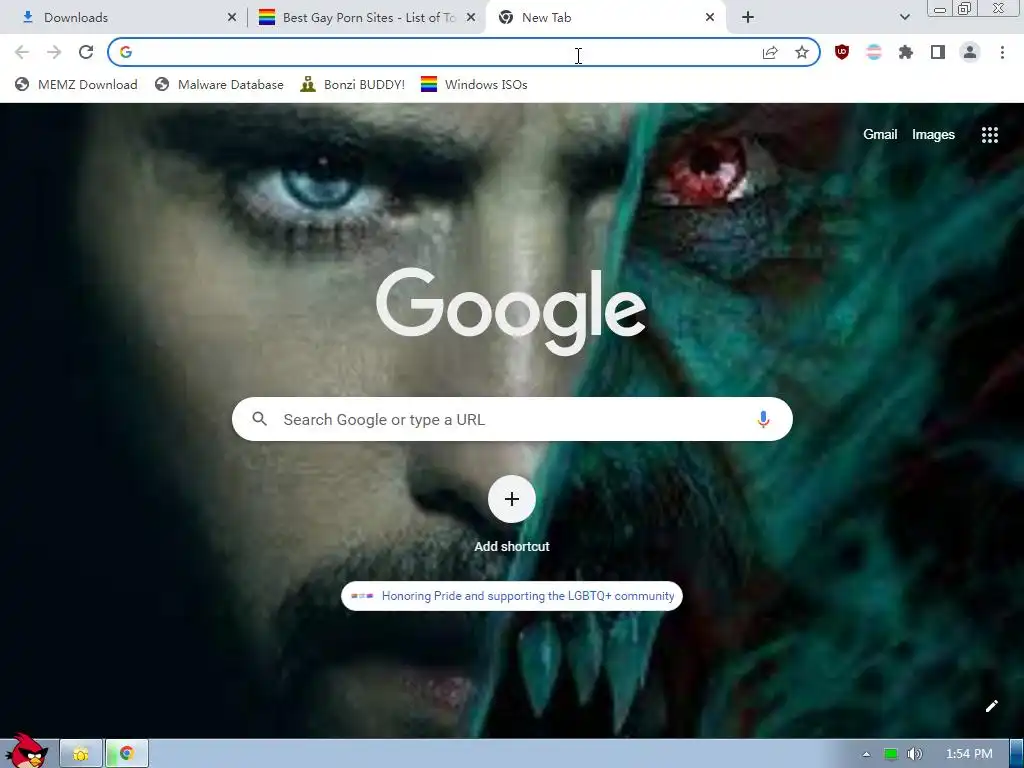Click the Google logo
Viewport: 1024px width, 768px height.
[511, 312]
